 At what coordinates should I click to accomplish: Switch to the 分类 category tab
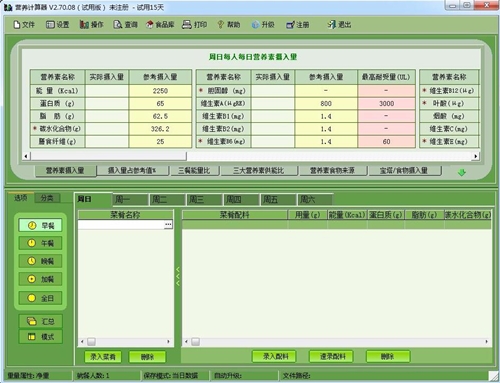[47, 198]
